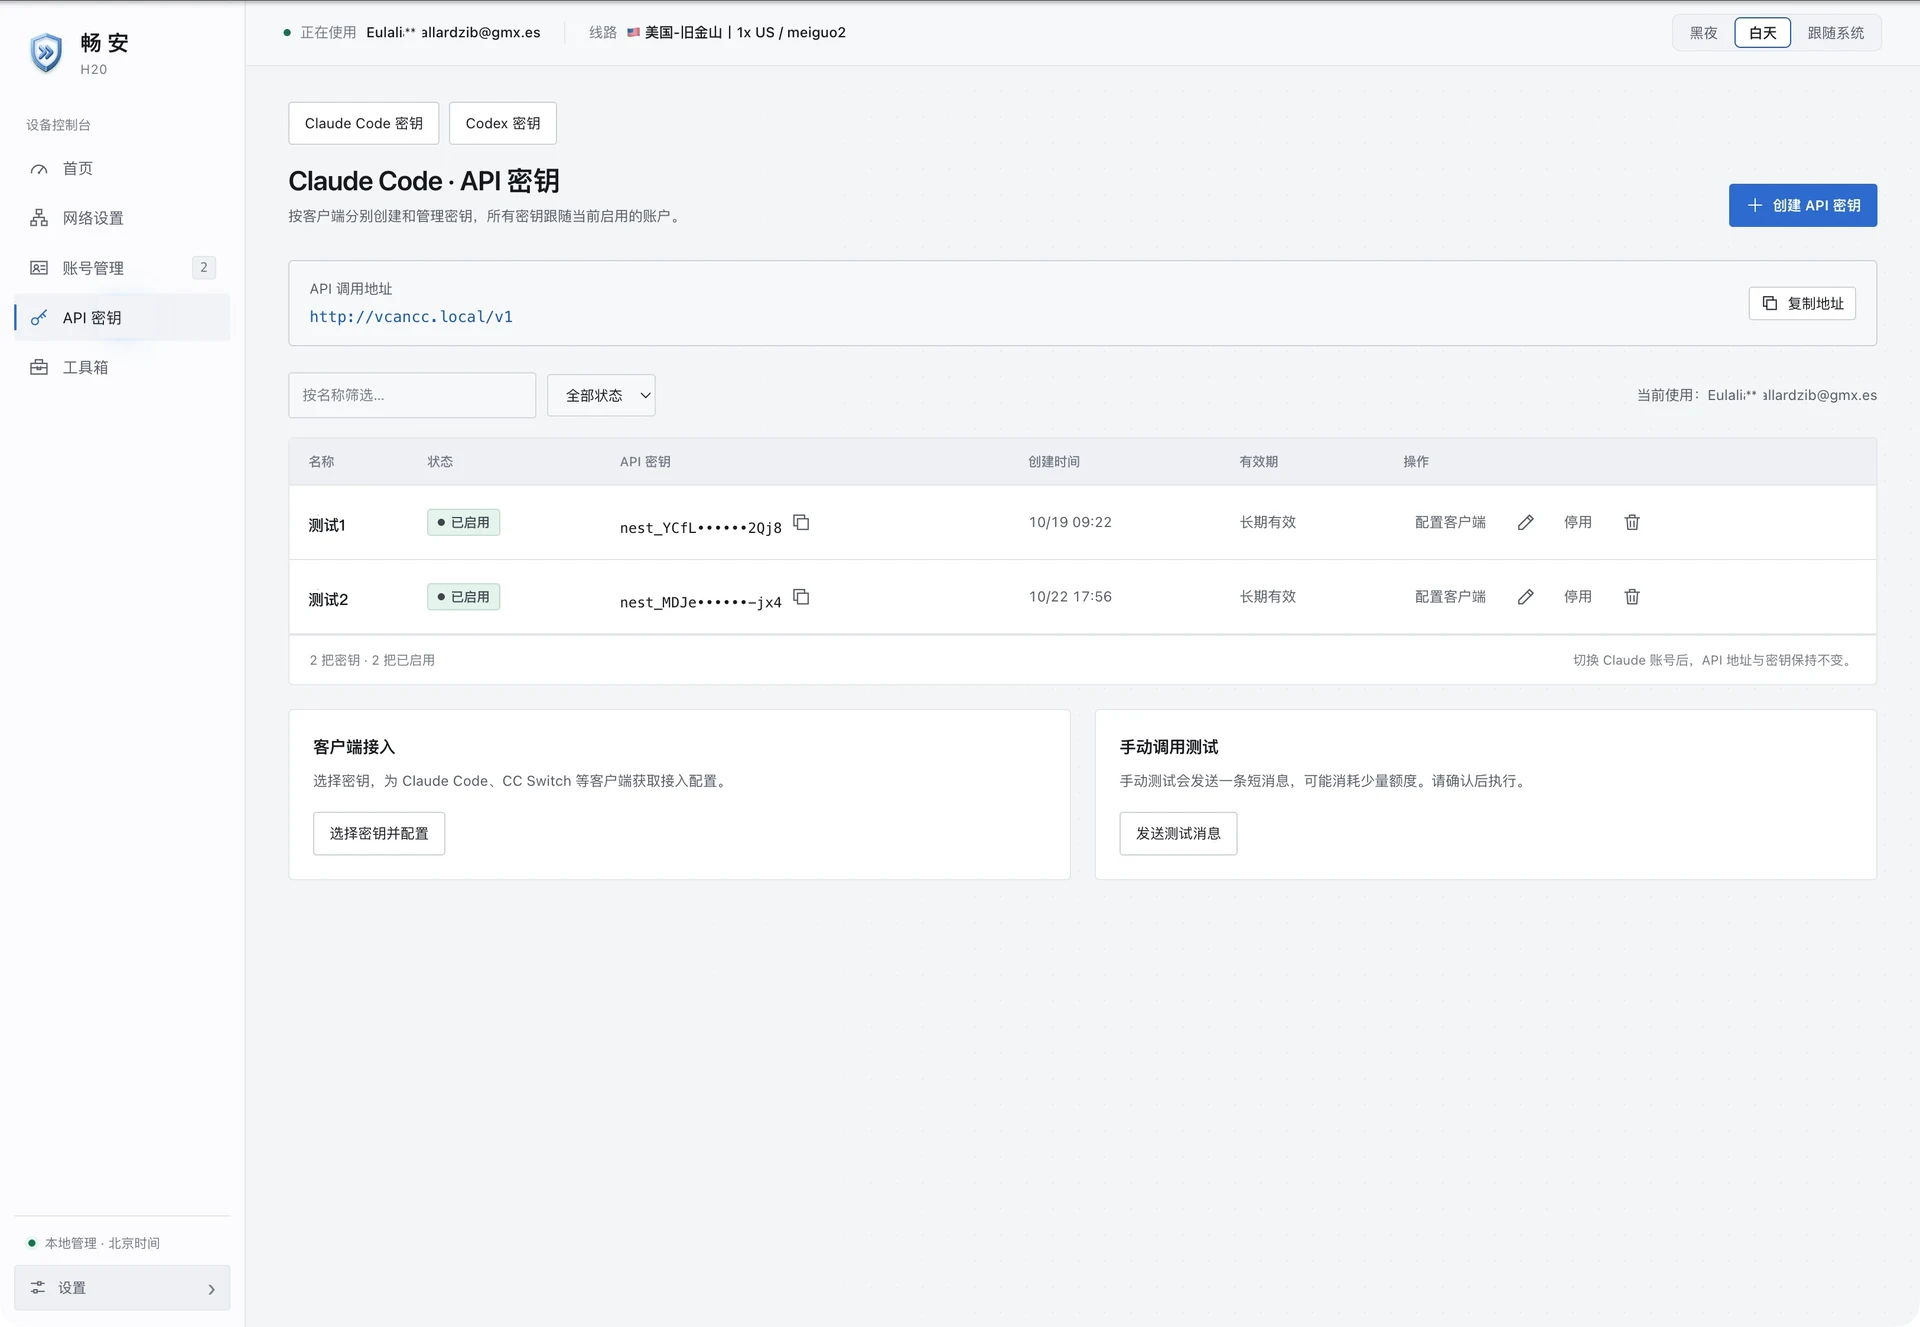Click the http://vcancc.local/v1 address

coord(411,317)
